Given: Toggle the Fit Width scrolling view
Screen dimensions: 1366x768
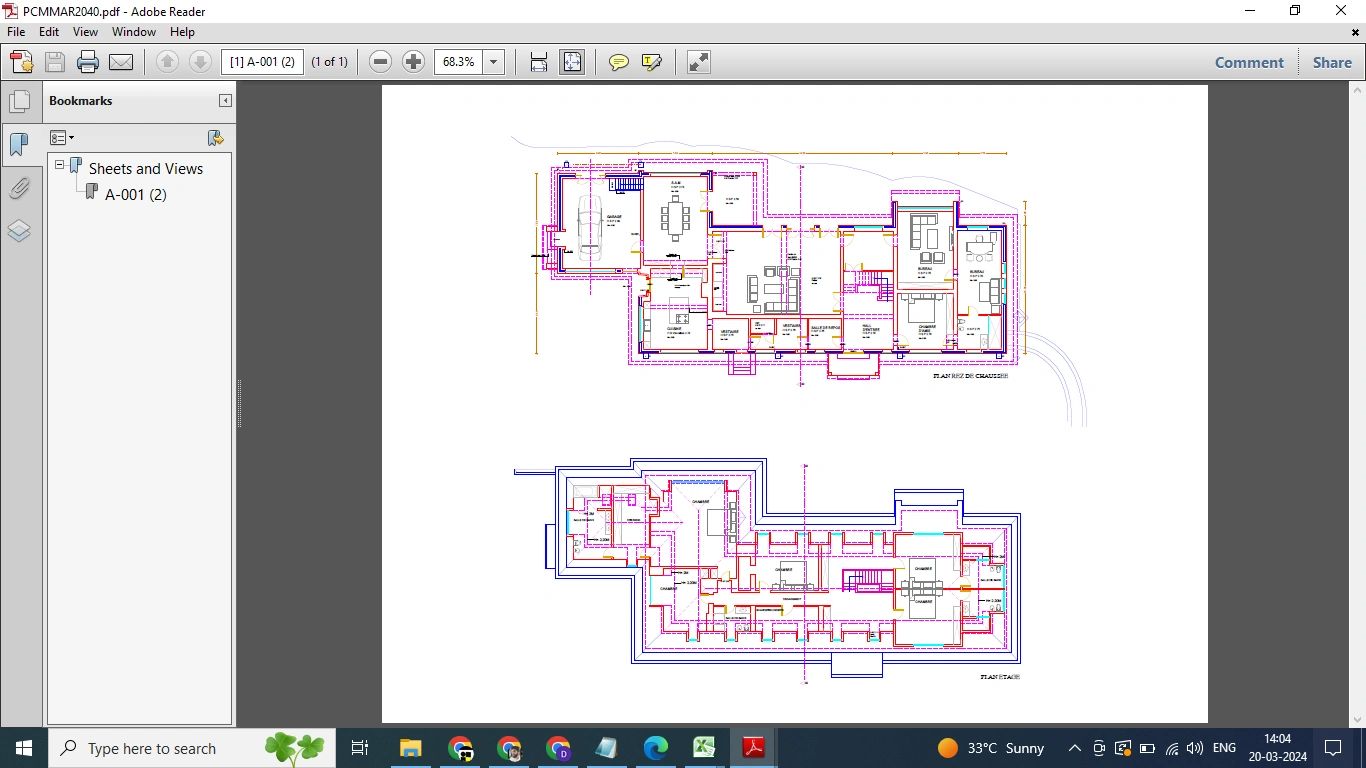Looking at the screenshot, I should click(x=539, y=62).
